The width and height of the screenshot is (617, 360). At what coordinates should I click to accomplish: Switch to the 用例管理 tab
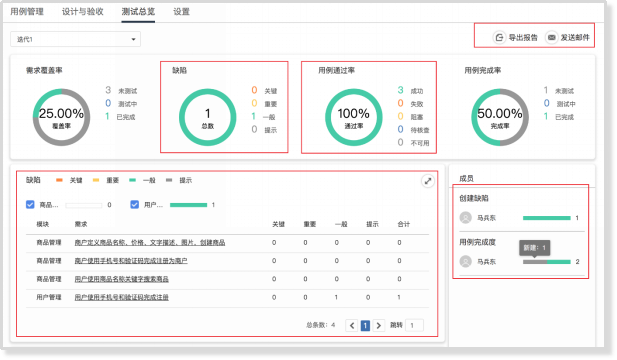tap(27, 11)
